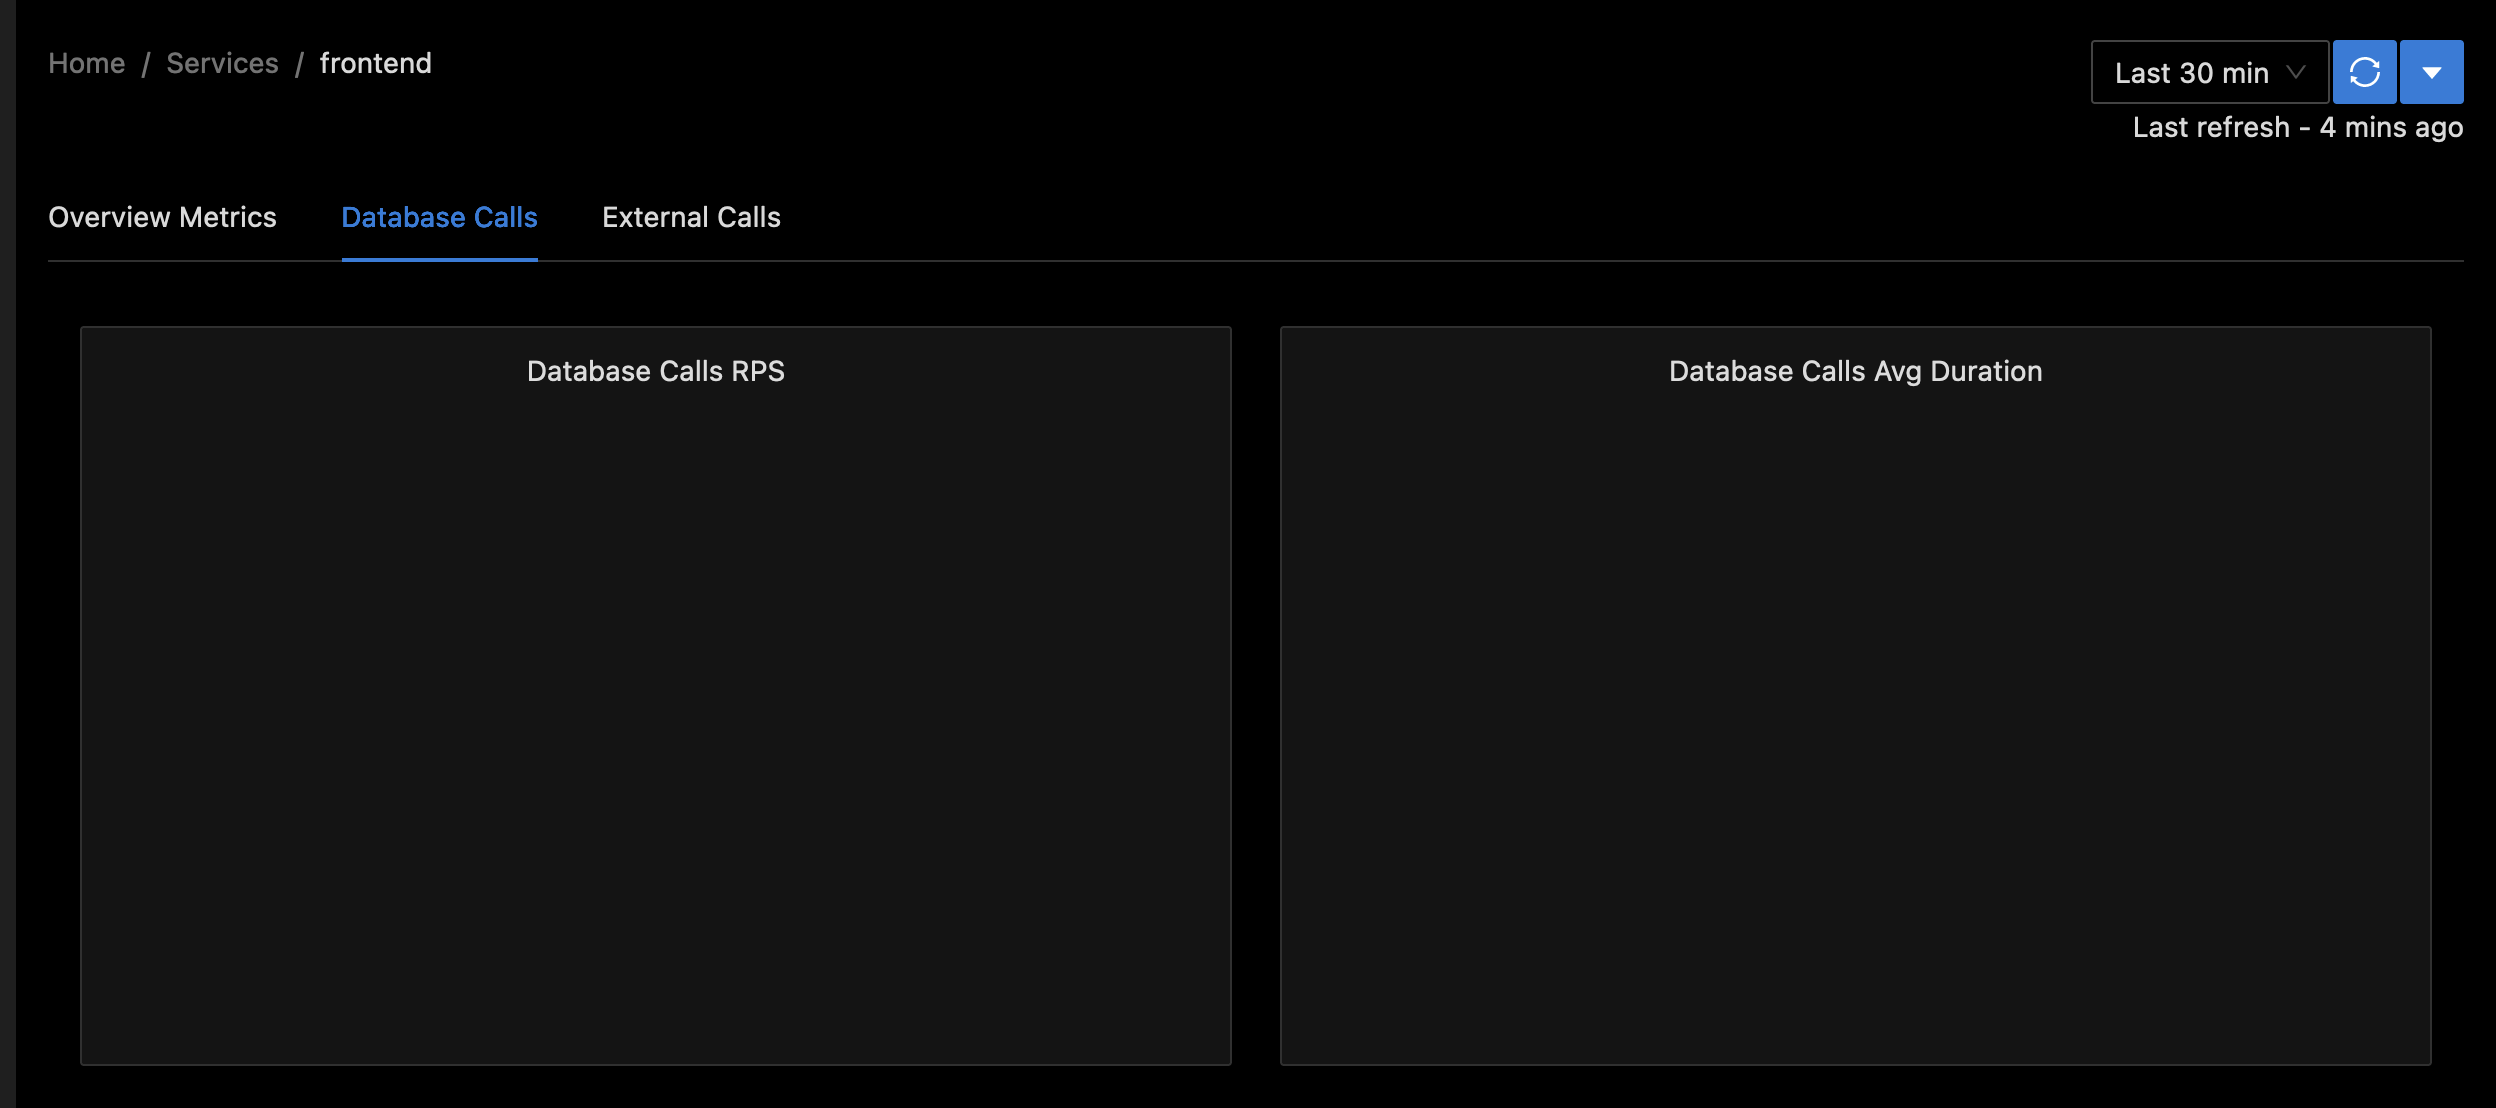Click the Last refresh status text
This screenshot has height=1108, width=2496.
pyautogui.click(x=2297, y=128)
